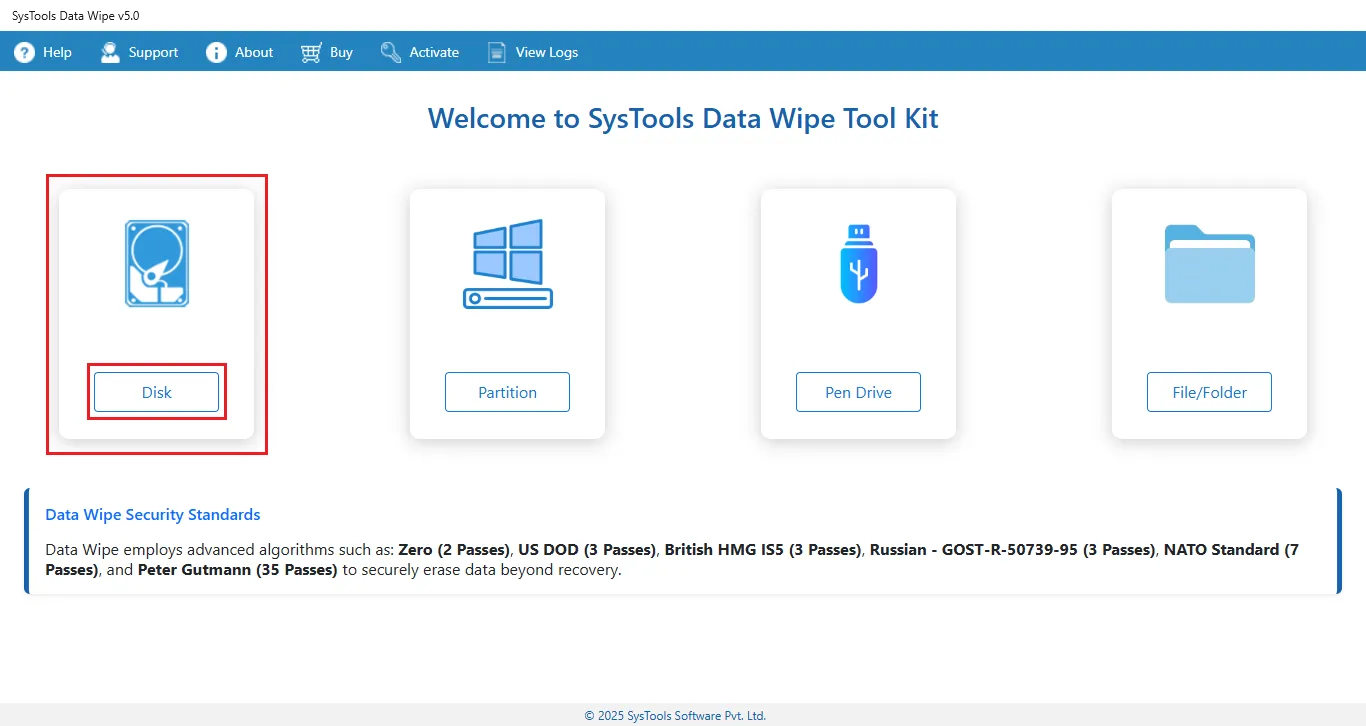Select the blue folder icon
Image resolution: width=1366 pixels, height=726 pixels.
coord(1210,264)
